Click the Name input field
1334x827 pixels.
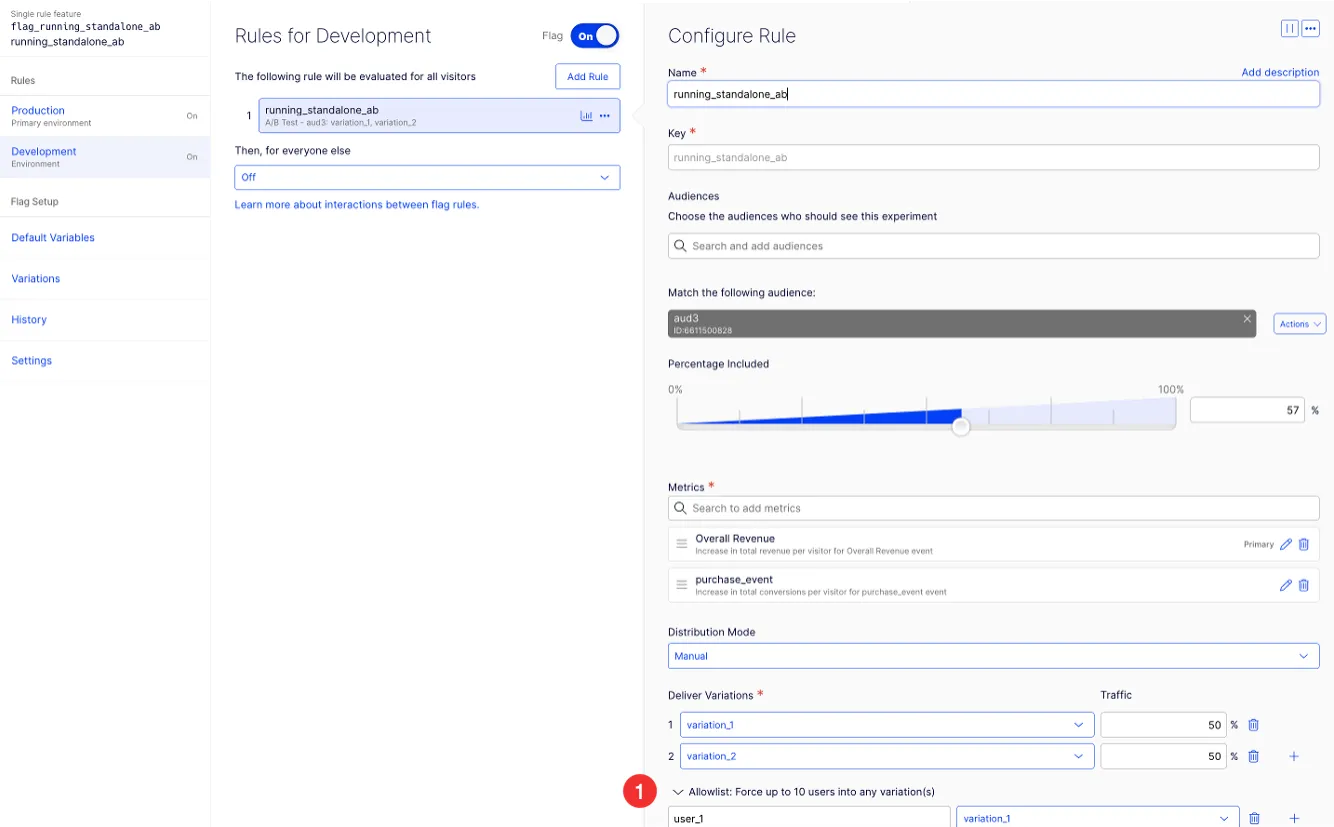click(993, 94)
